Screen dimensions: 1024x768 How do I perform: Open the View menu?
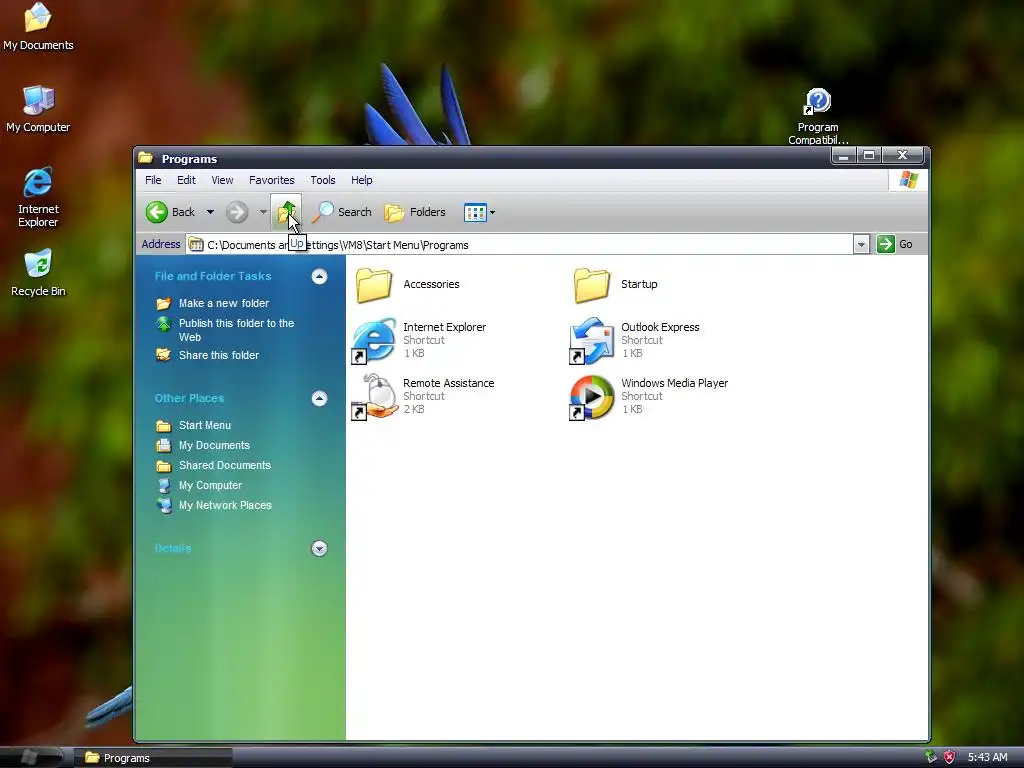[x=222, y=180]
